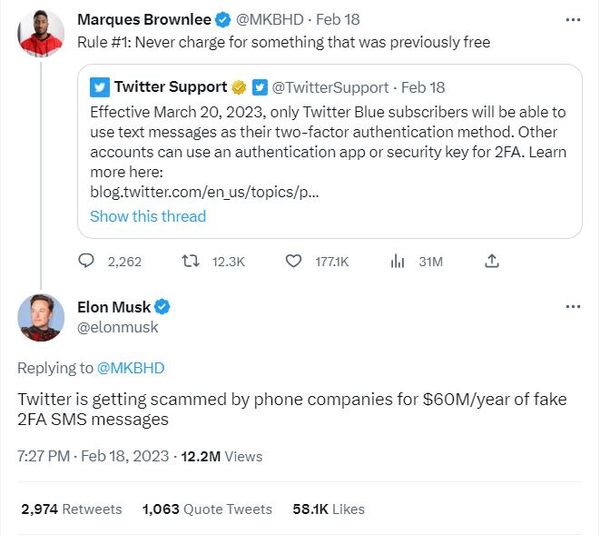View the 2,974 Retweets list
The image size is (600, 536).
tap(71, 509)
